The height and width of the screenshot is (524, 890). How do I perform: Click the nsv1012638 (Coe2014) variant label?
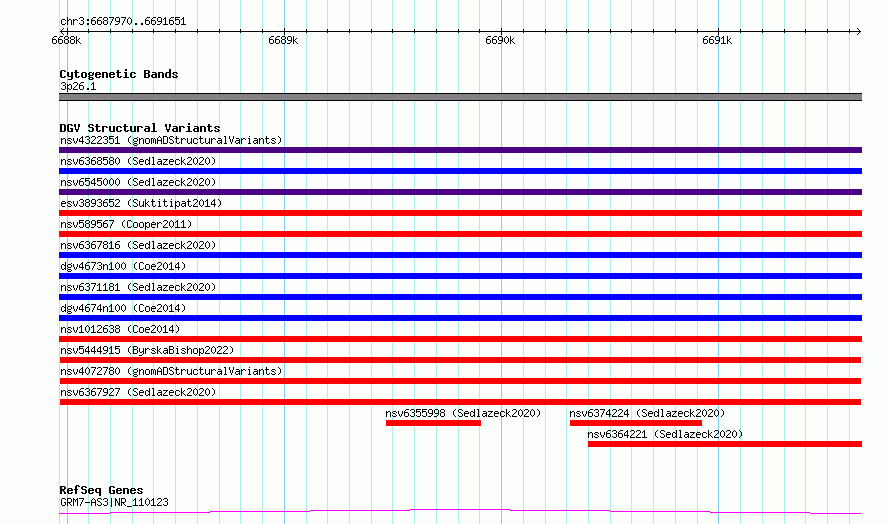pos(120,329)
